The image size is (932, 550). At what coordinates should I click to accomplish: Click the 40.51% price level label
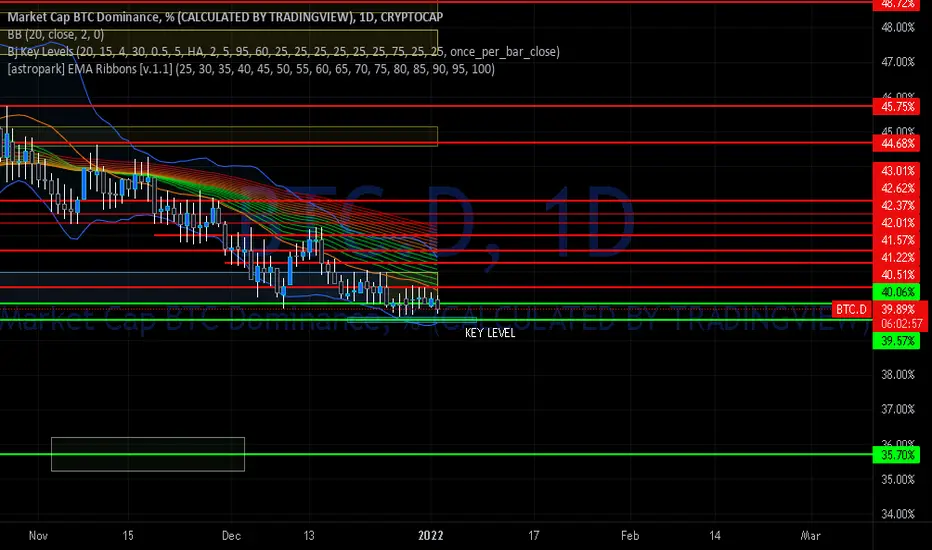896,275
